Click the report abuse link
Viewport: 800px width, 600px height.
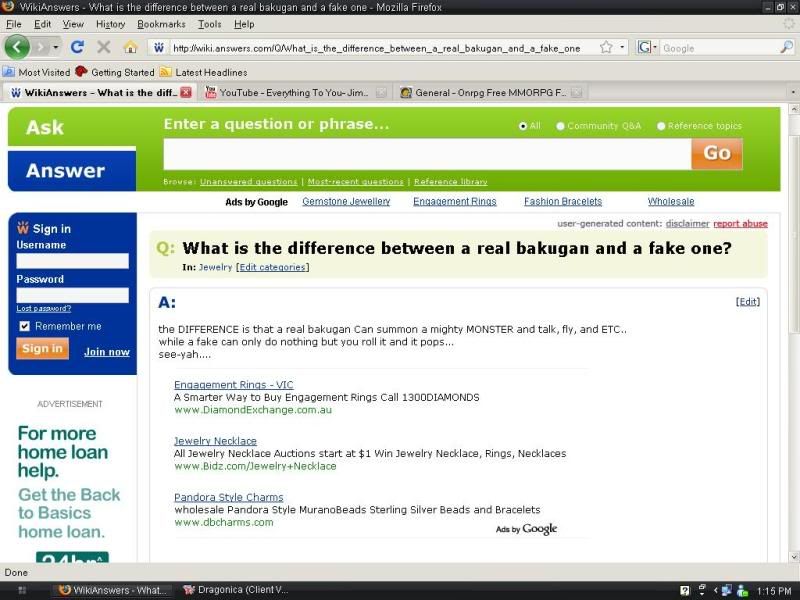[740, 224]
